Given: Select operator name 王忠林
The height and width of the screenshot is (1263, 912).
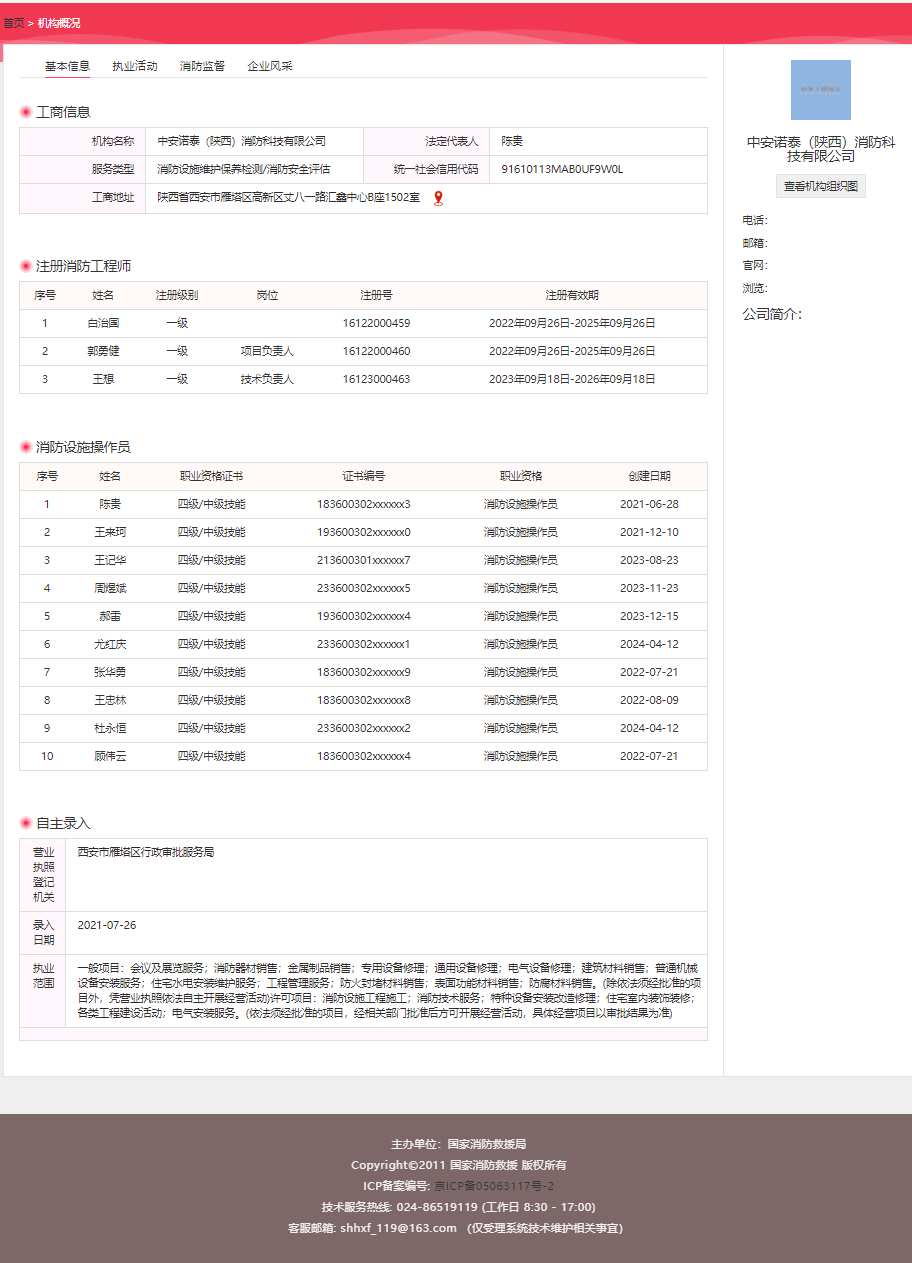Looking at the screenshot, I should point(110,700).
